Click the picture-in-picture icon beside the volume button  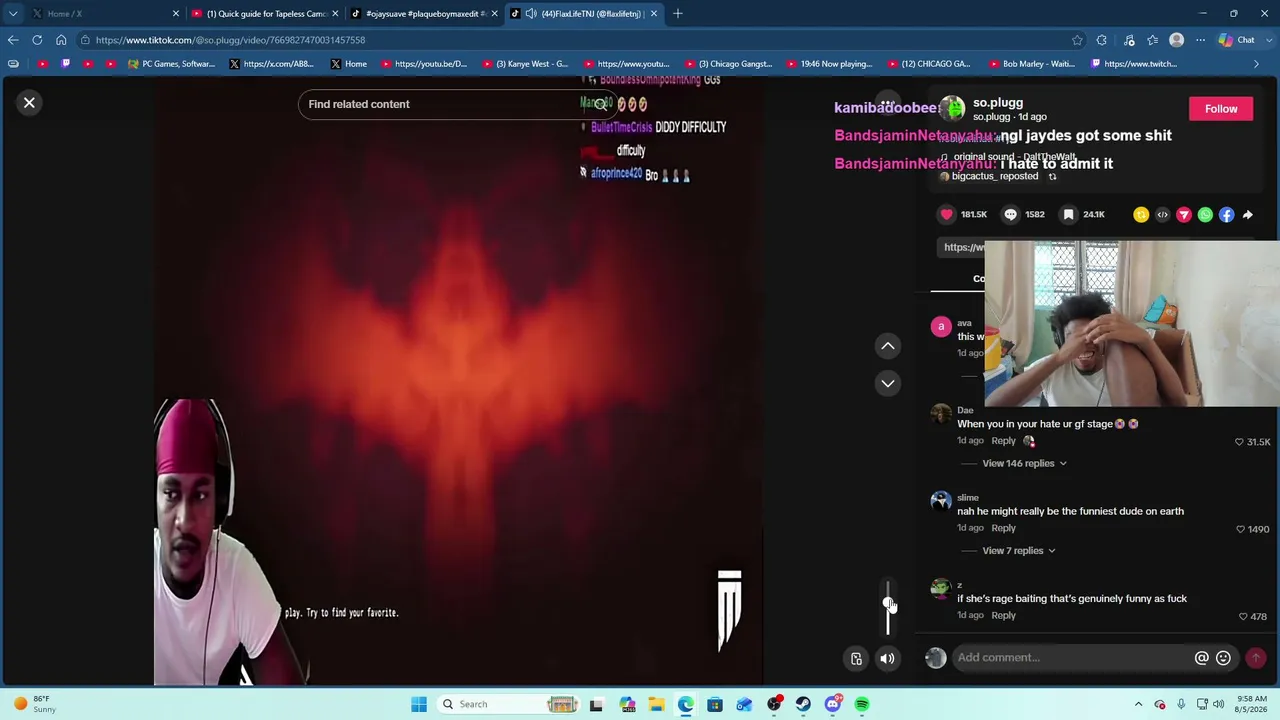[x=856, y=658]
